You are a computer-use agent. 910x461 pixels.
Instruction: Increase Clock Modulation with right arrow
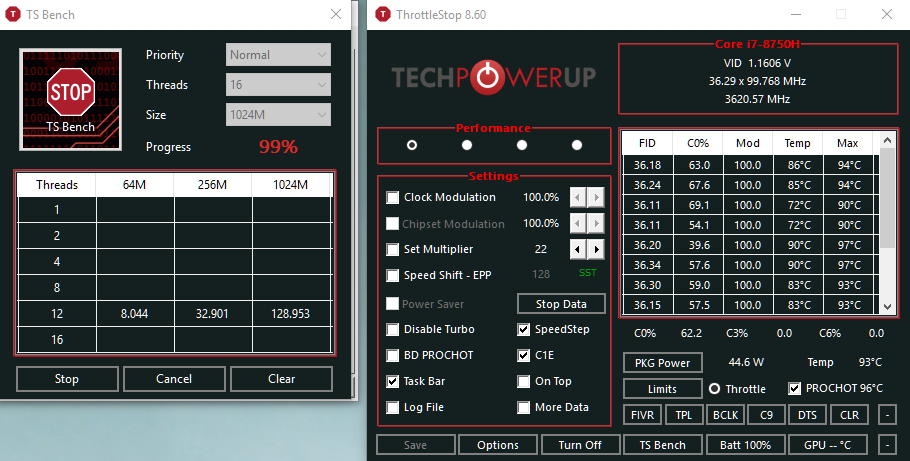click(x=596, y=197)
